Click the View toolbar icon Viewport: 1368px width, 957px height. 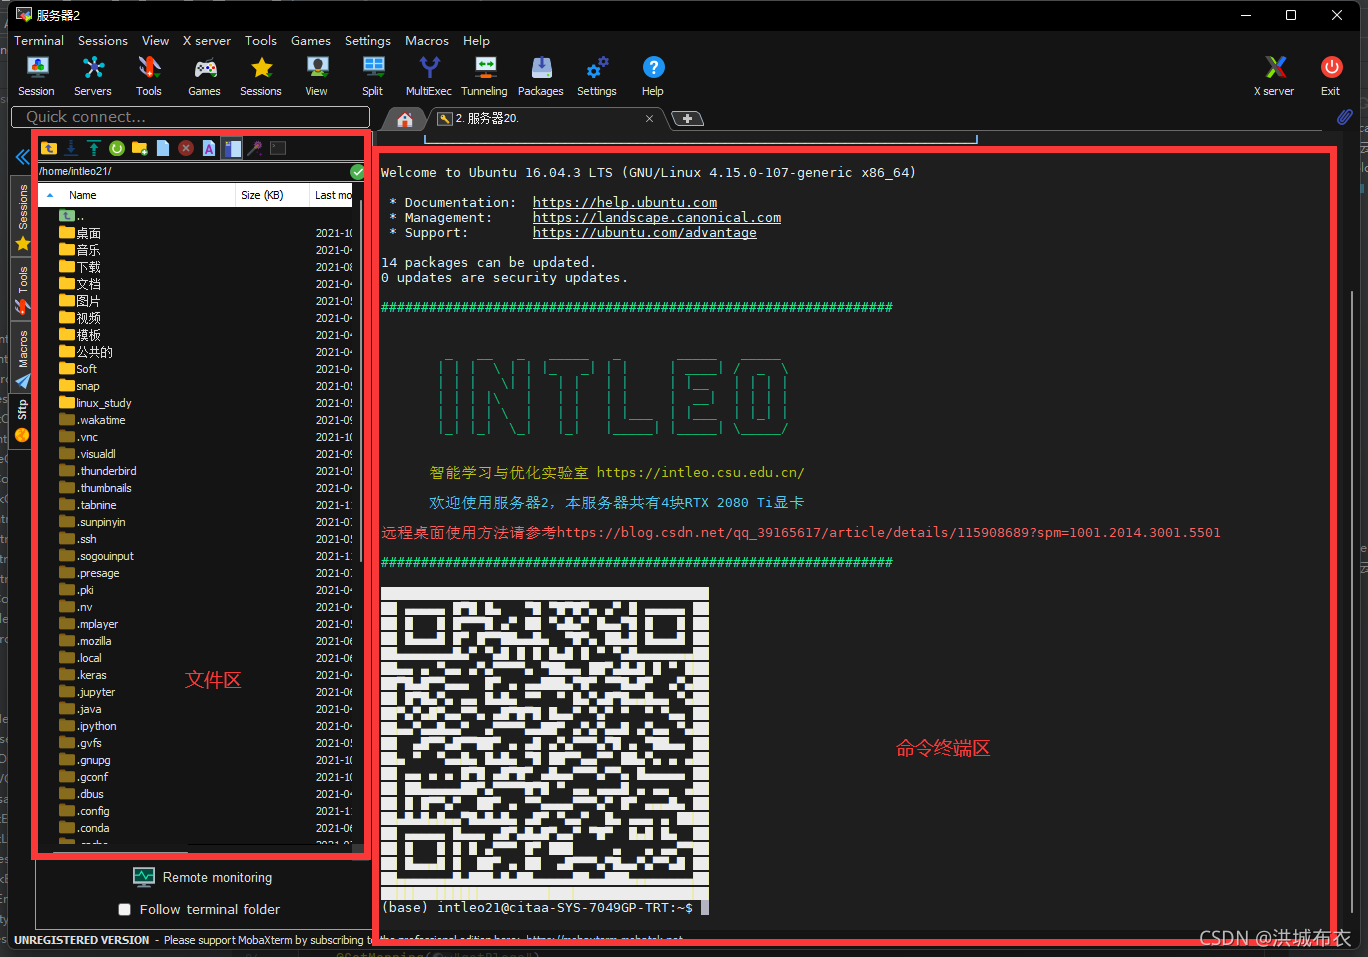(317, 76)
